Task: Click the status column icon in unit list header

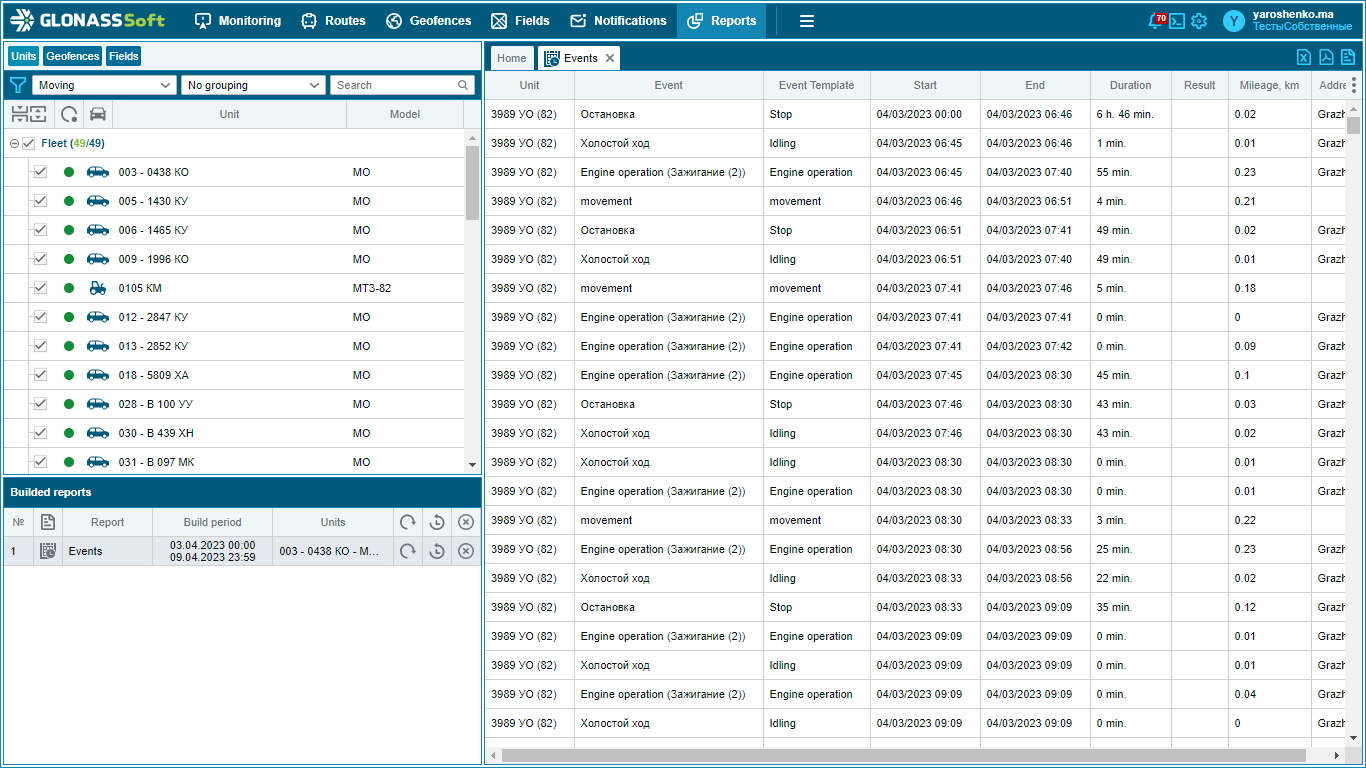Action: (x=69, y=114)
